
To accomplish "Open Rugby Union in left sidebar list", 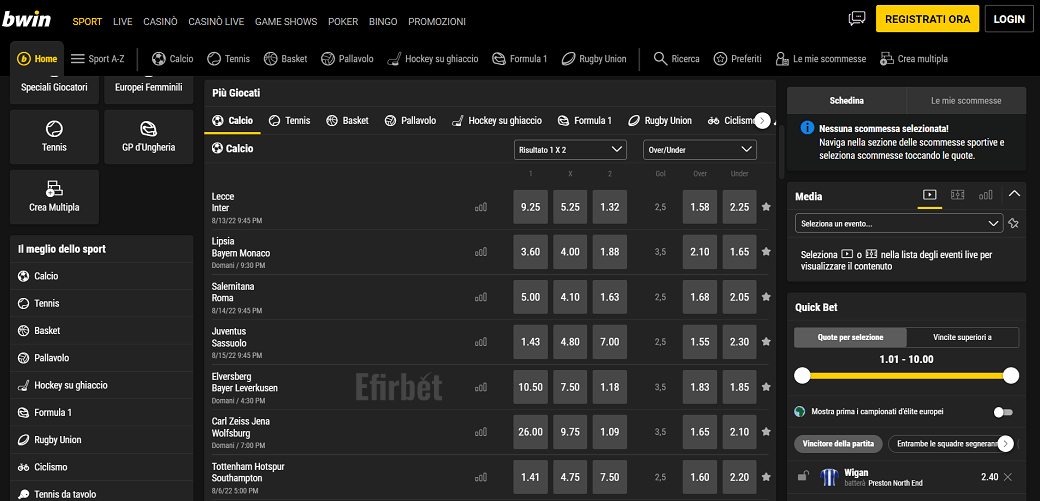I will pos(102,440).
